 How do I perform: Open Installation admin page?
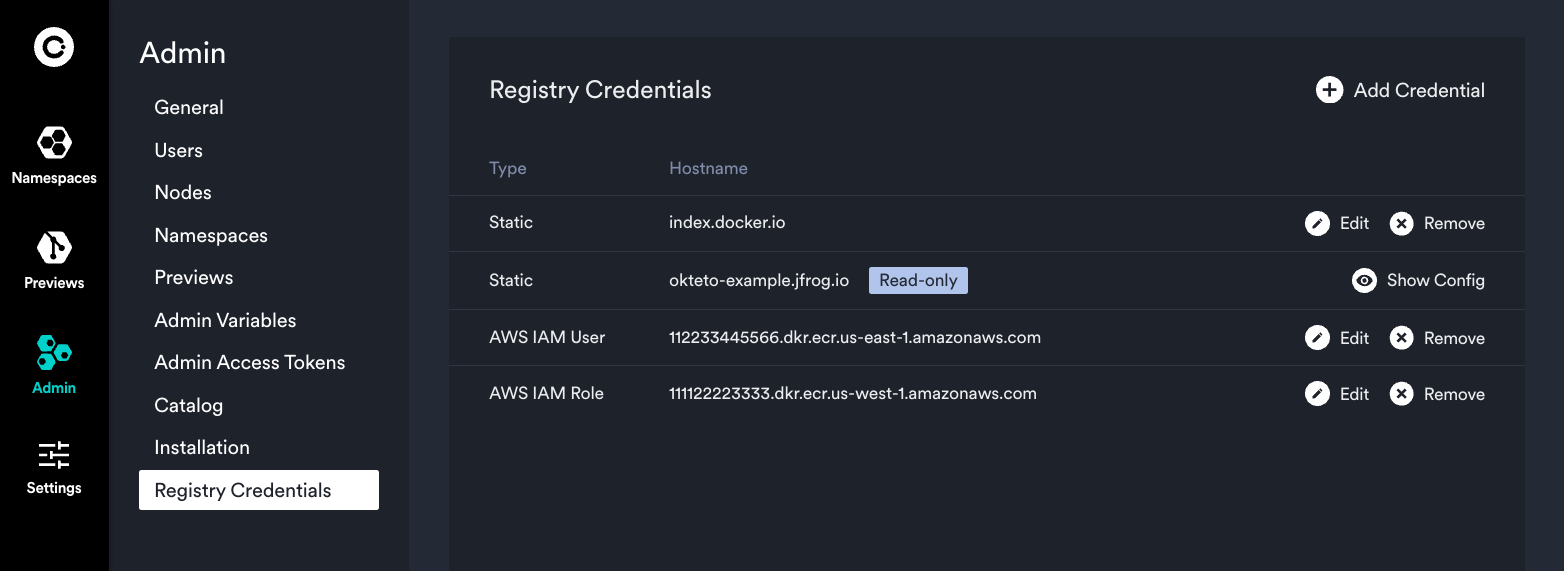tap(202, 447)
